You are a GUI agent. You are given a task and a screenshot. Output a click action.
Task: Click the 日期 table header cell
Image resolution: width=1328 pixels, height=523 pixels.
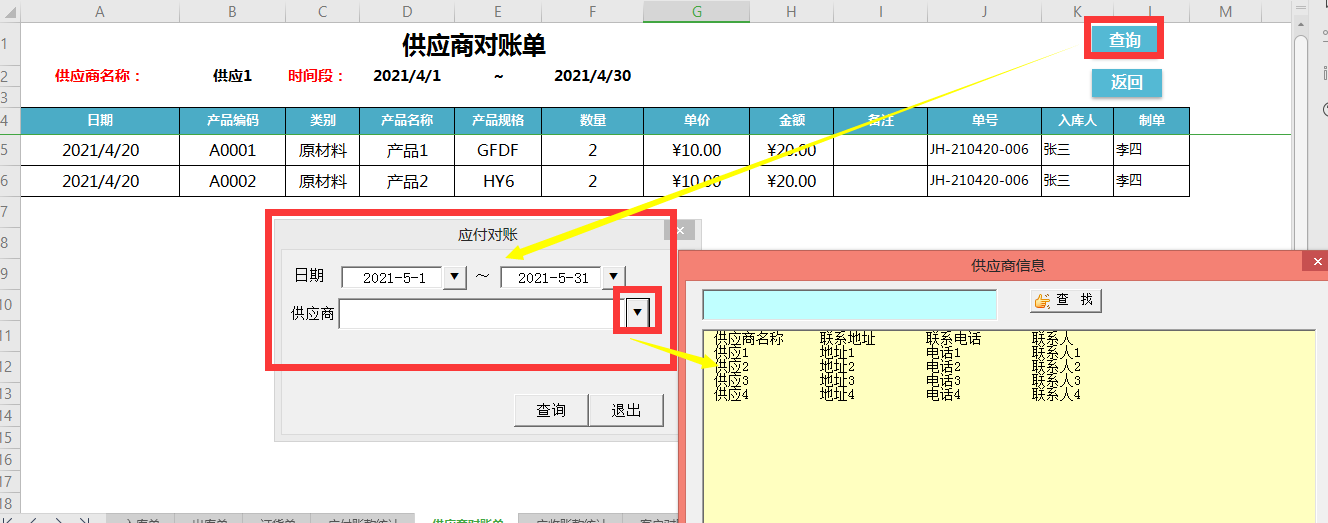100,120
